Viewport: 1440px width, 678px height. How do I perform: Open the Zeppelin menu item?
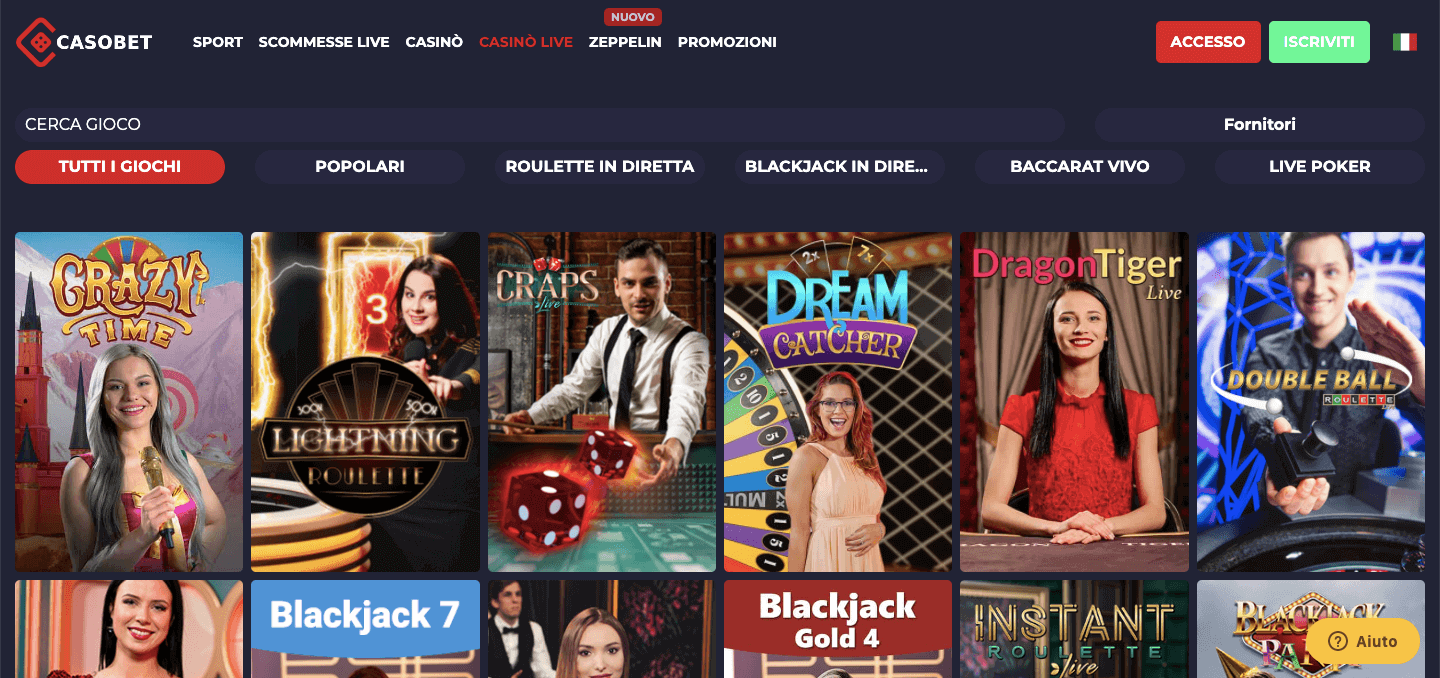tap(625, 42)
